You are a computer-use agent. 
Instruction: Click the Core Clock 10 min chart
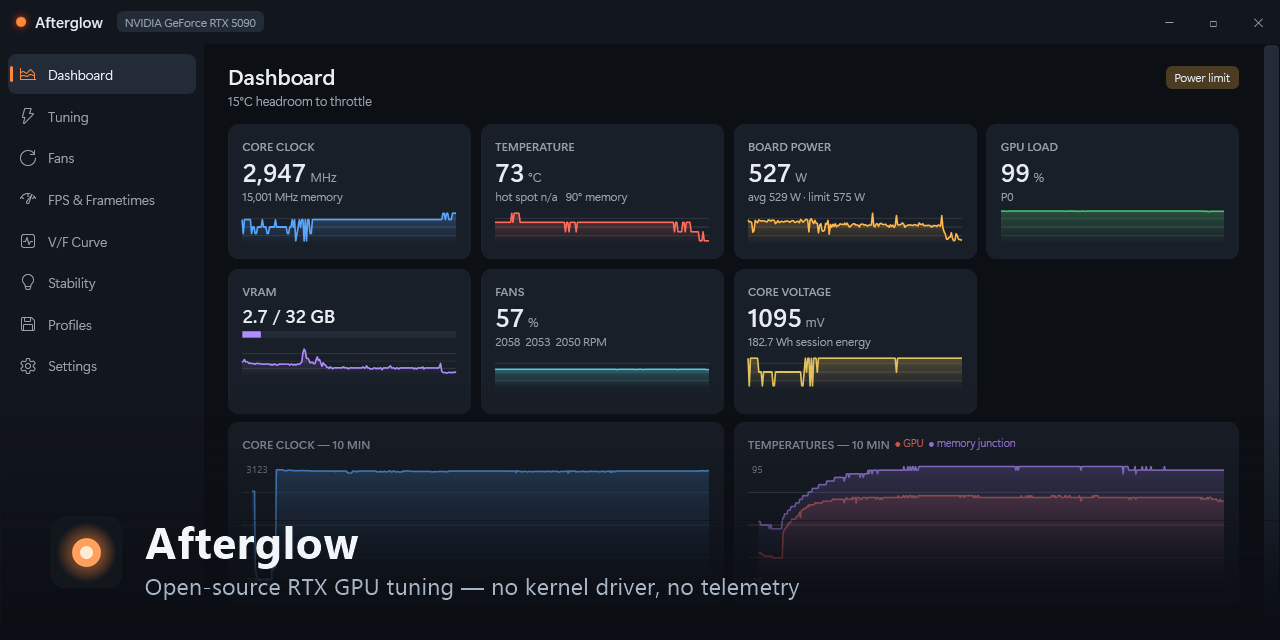pyautogui.click(x=476, y=520)
